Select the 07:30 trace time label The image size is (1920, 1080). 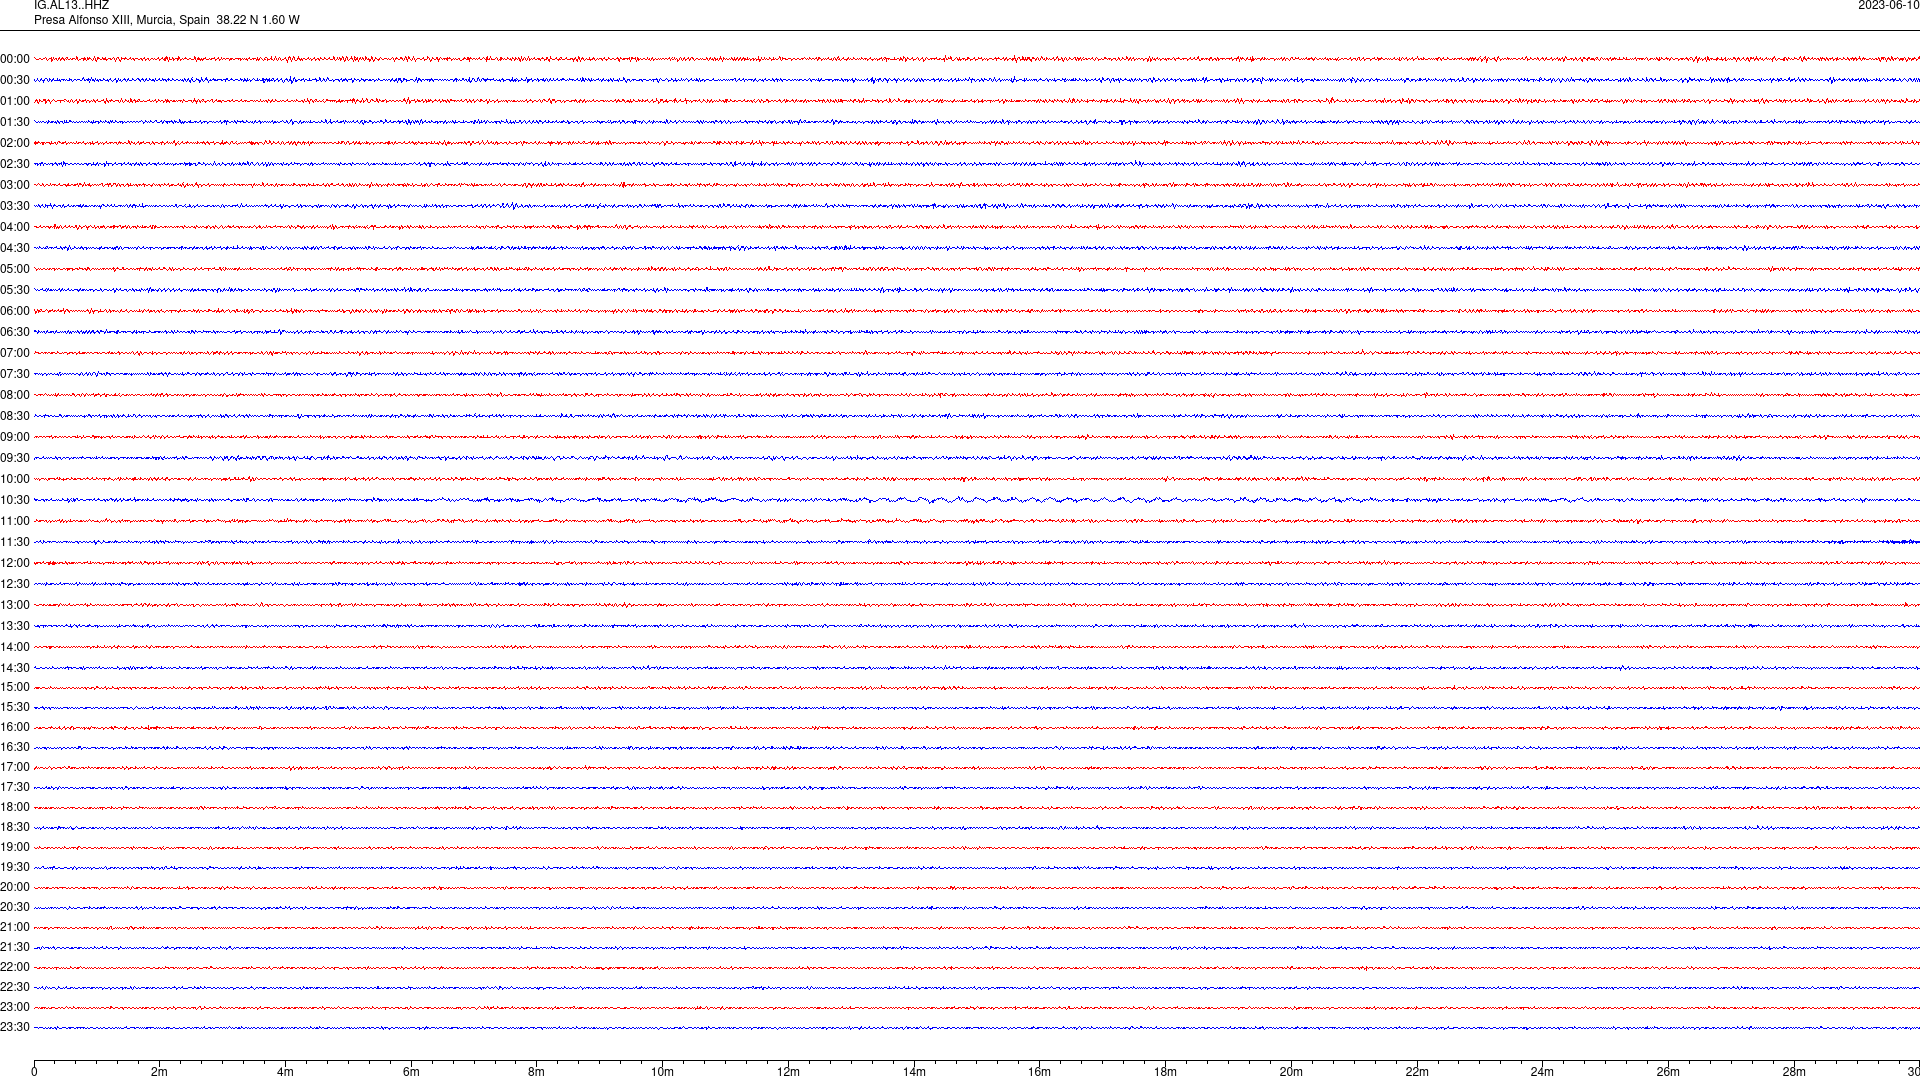click(x=15, y=374)
